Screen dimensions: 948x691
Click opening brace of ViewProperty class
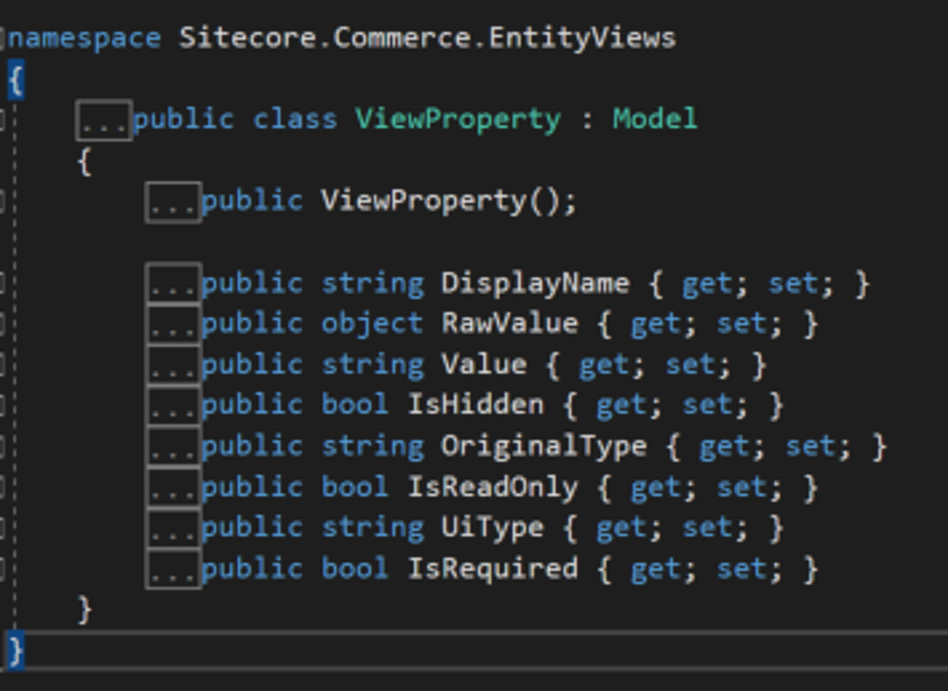tap(85, 161)
